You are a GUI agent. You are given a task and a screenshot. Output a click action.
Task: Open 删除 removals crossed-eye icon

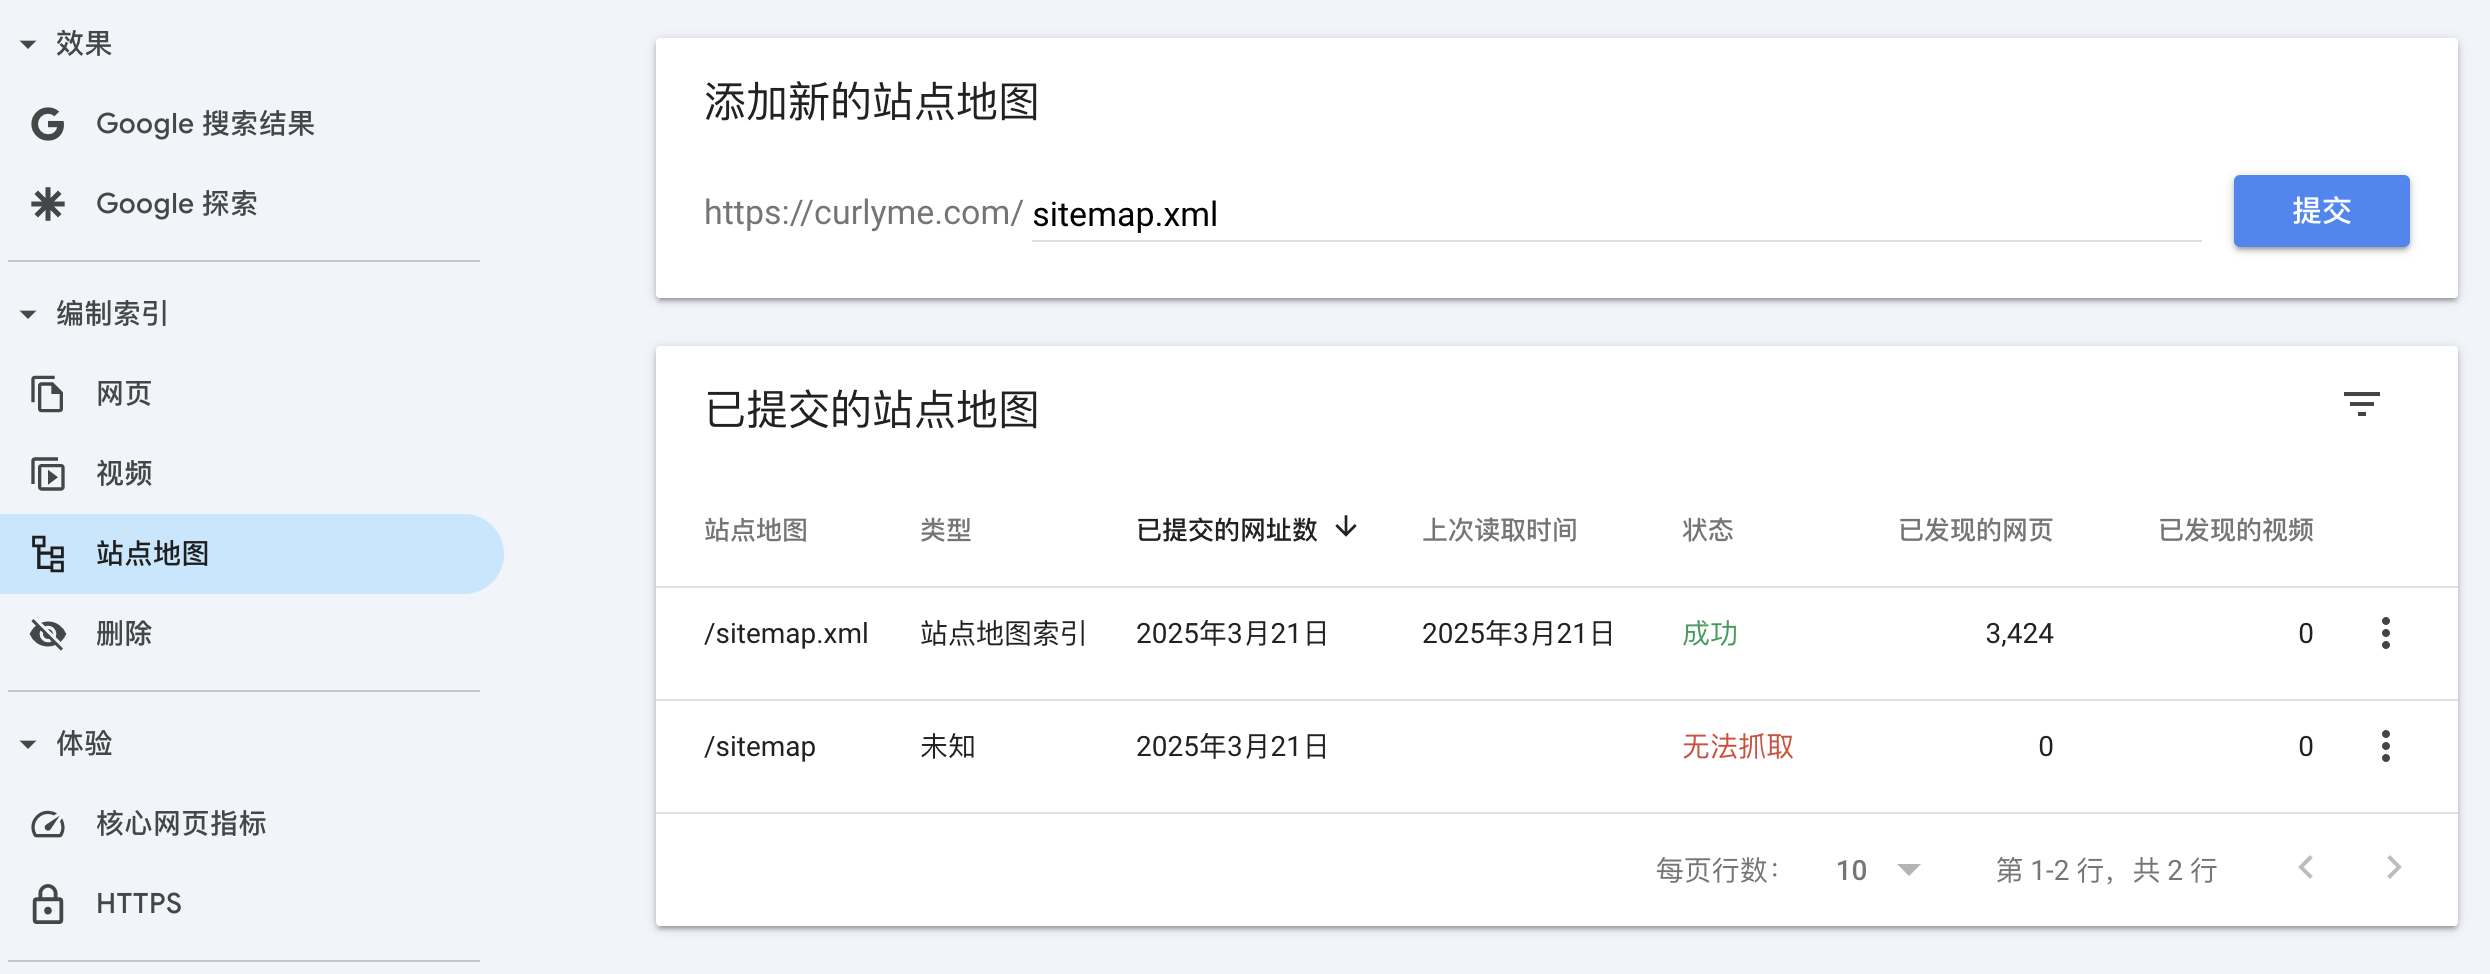pos(48,634)
